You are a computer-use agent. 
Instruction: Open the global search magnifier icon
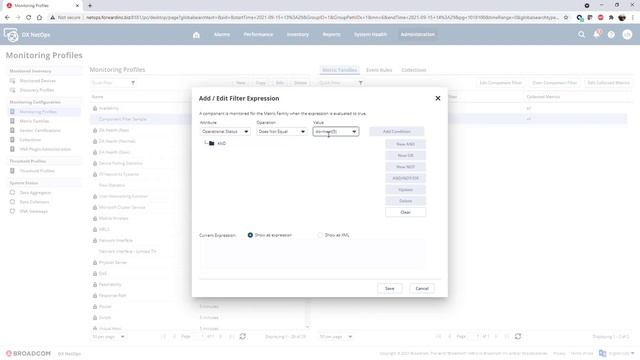click(x=582, y=35)
